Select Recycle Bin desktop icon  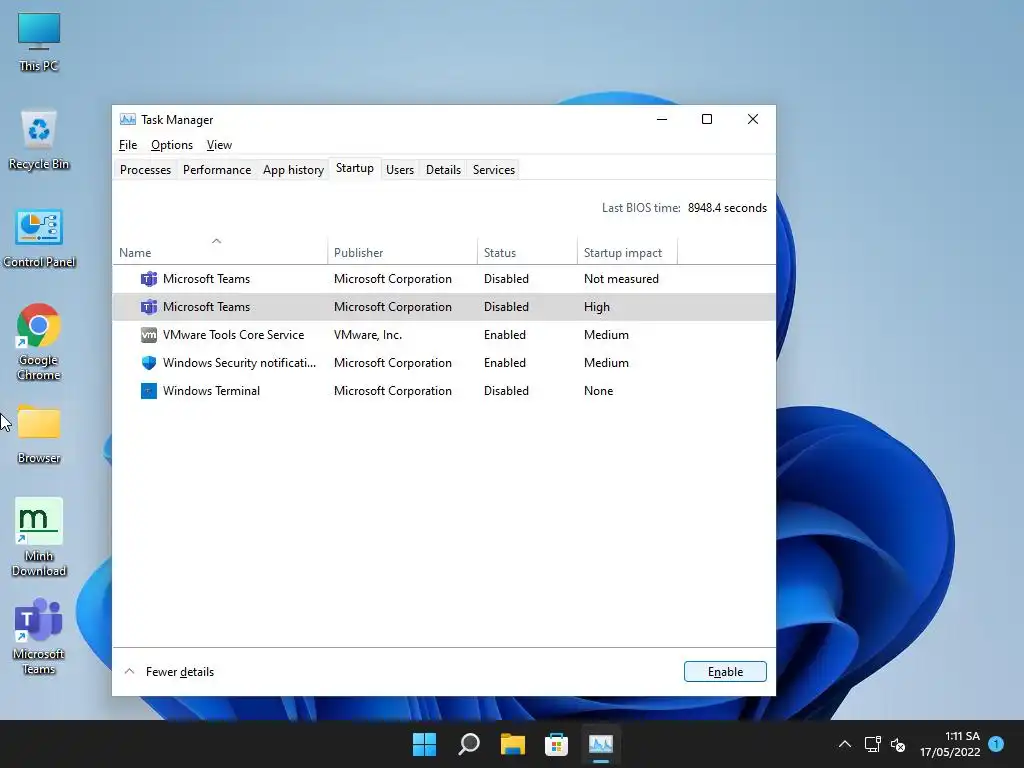39,140
